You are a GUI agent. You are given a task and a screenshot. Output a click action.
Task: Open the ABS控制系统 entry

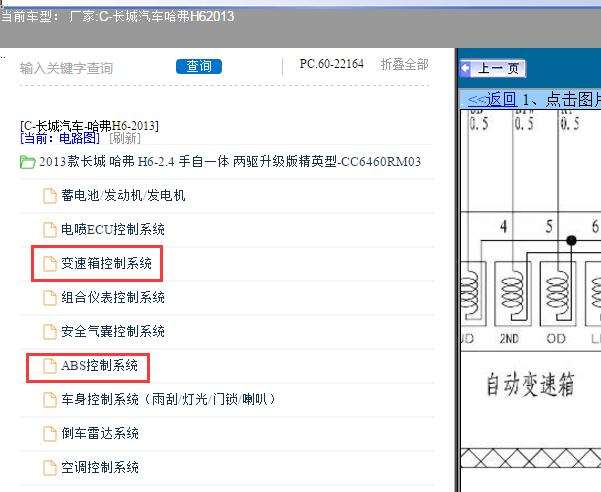point(99,365)
